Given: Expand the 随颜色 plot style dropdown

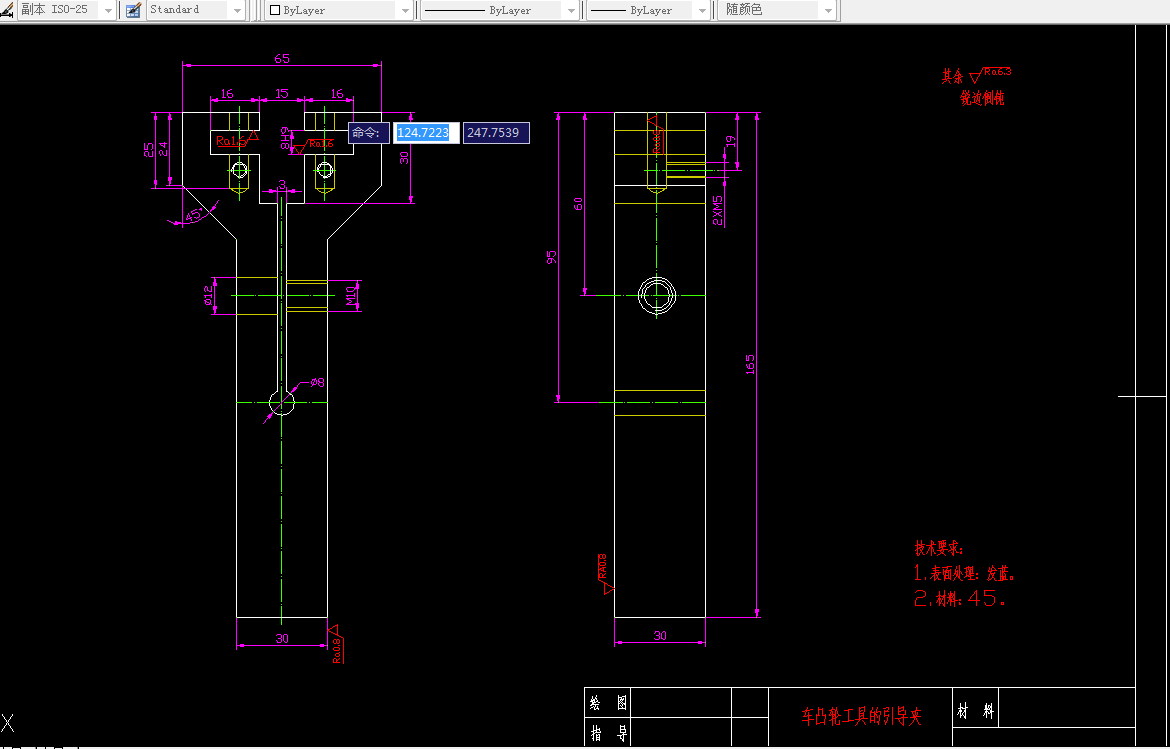Looking at the screenshot, I should (x=828, y=10).
